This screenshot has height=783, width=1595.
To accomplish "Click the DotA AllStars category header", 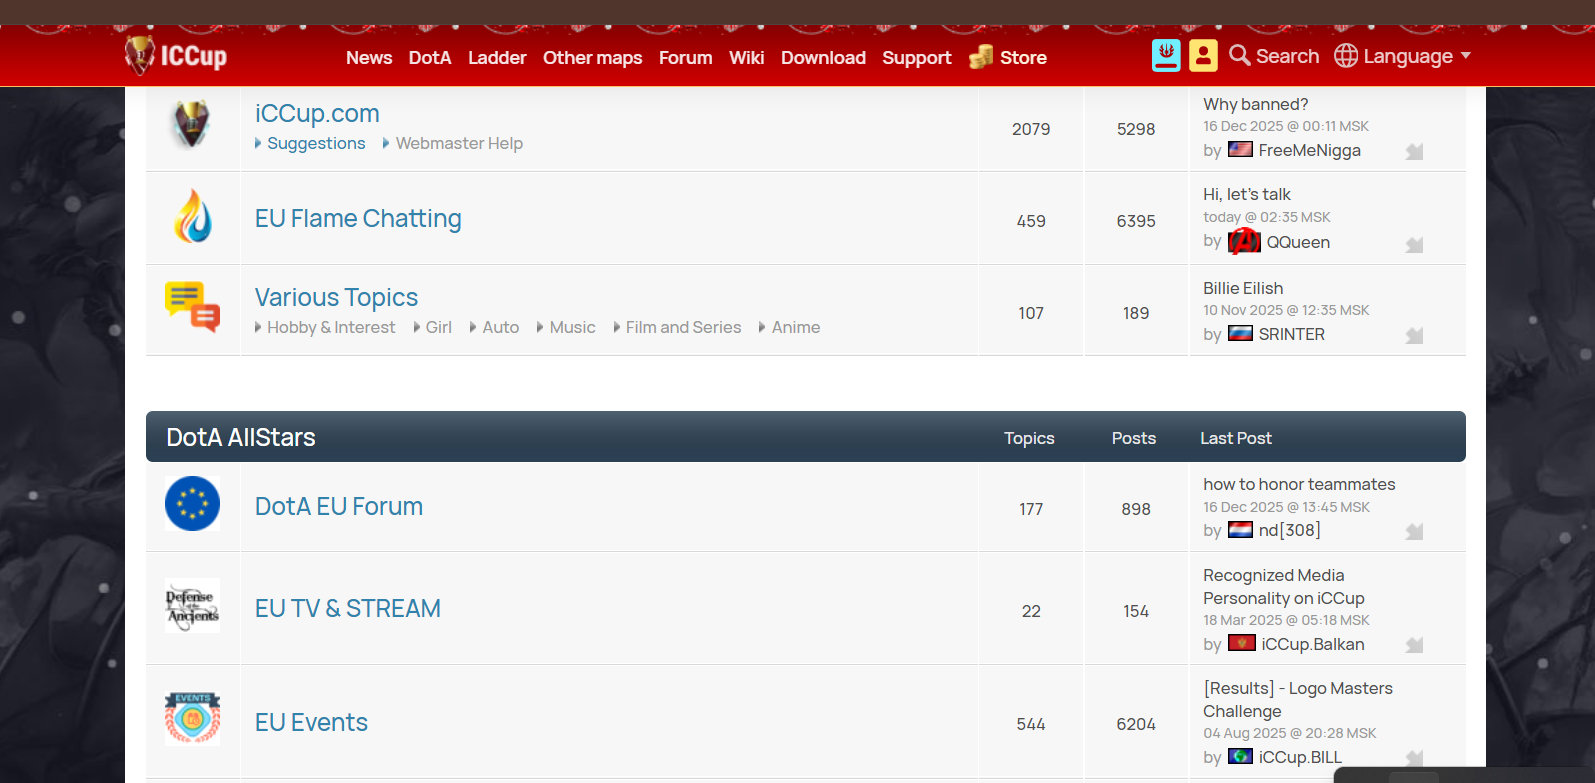I will pyautogui.click(x=241, y=437).
